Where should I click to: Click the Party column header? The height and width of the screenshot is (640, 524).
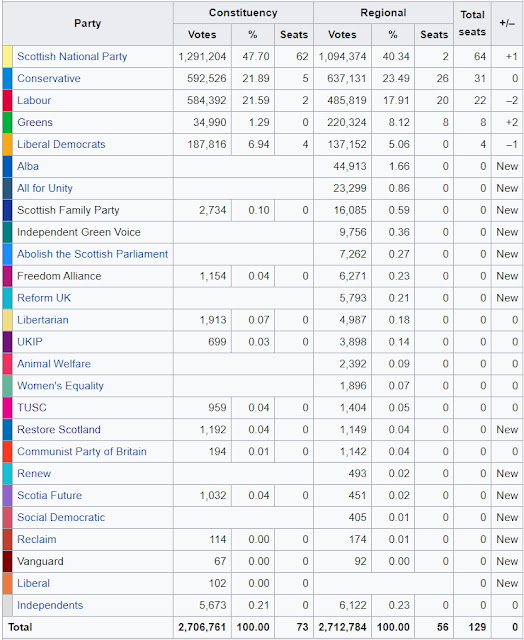[x=88, y=23]
